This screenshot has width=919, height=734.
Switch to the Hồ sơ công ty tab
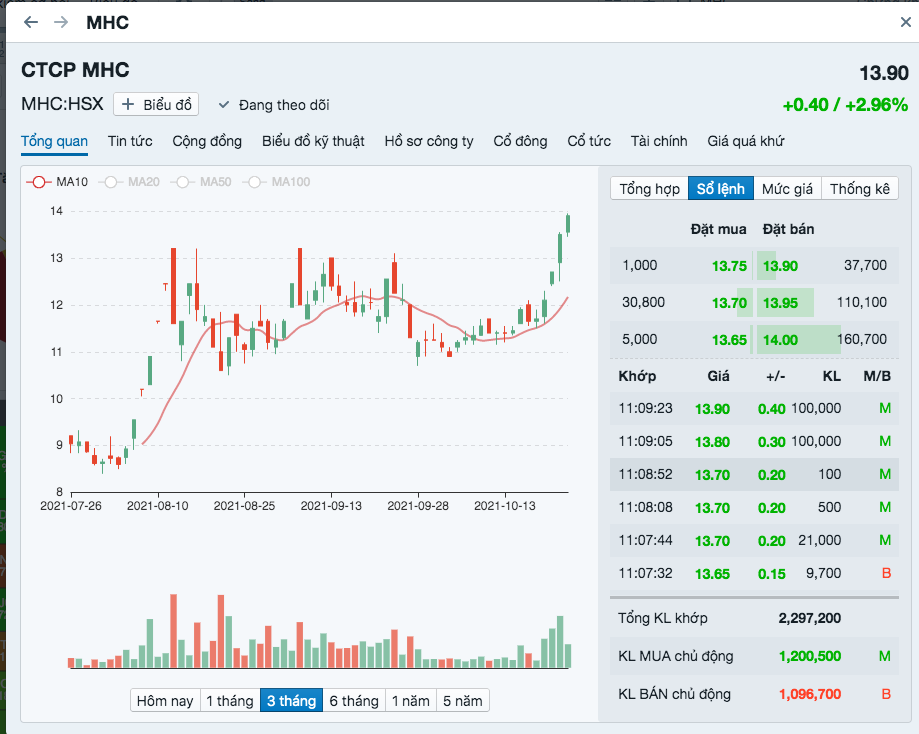click(x=429, y=141)
